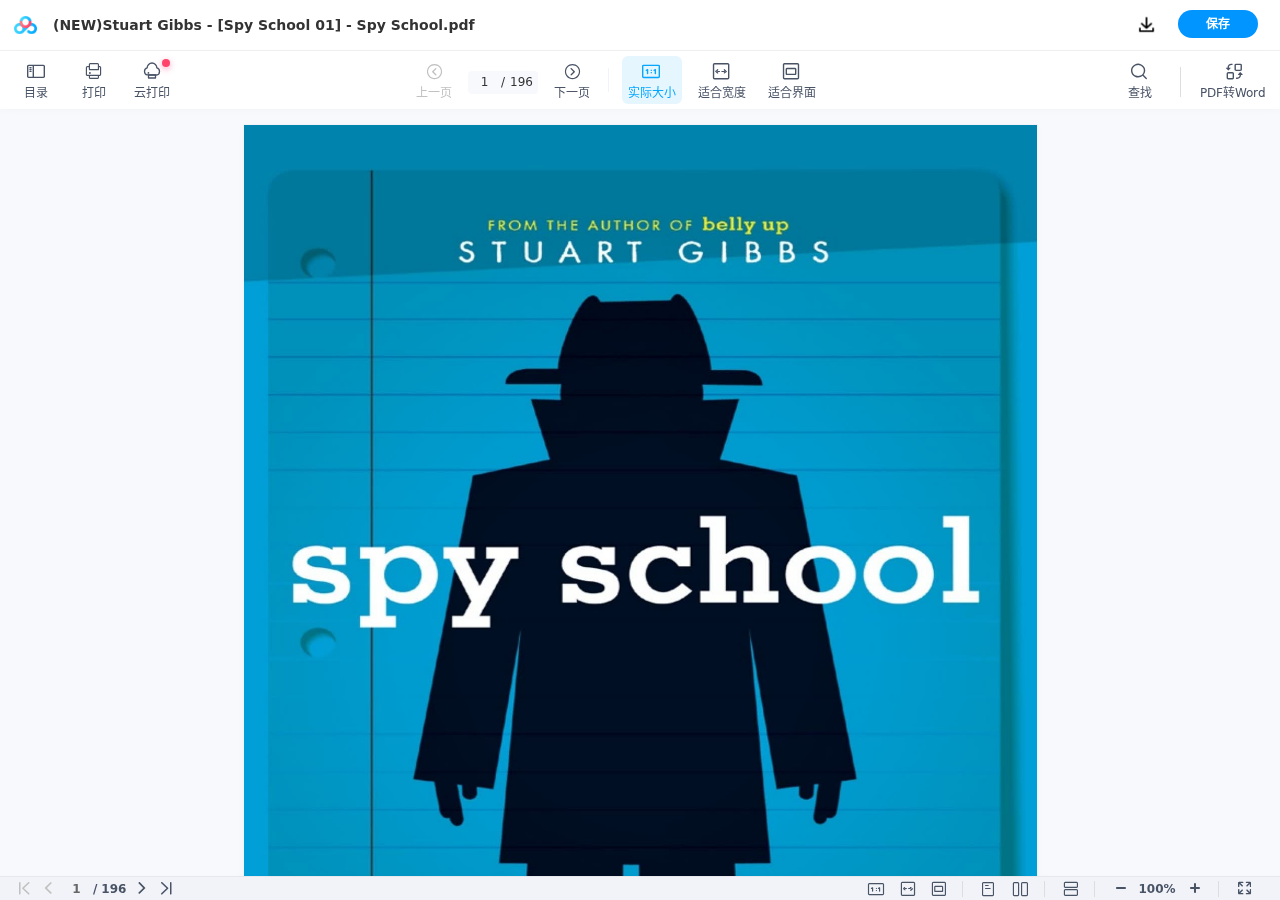
Task: Switch to single page layout
Action: click(x=988, y=888)
